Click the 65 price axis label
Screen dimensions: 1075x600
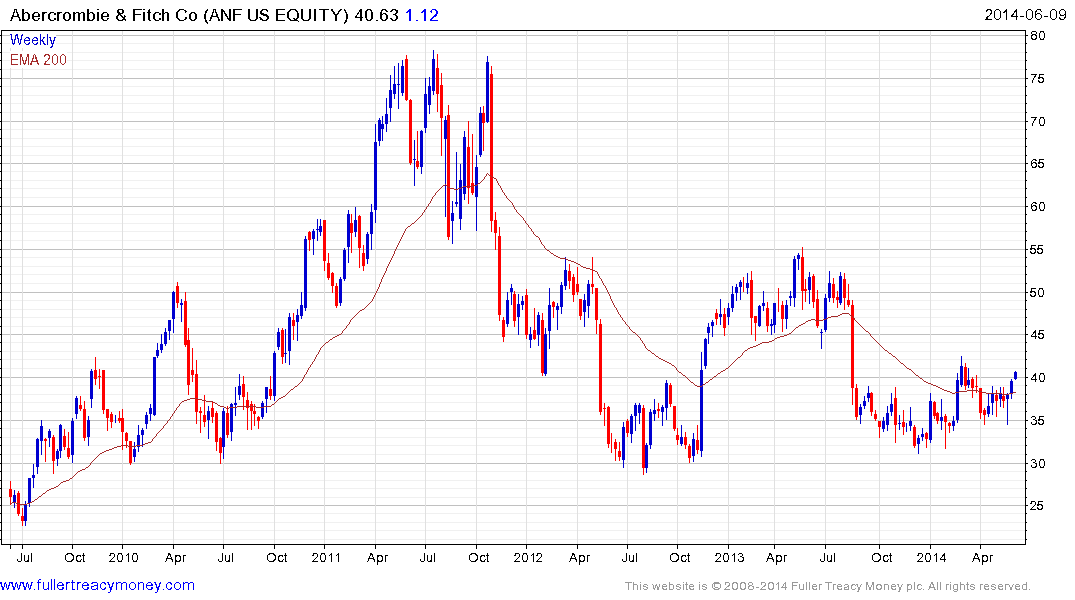pyautogui.click(x=1038, y=164)
